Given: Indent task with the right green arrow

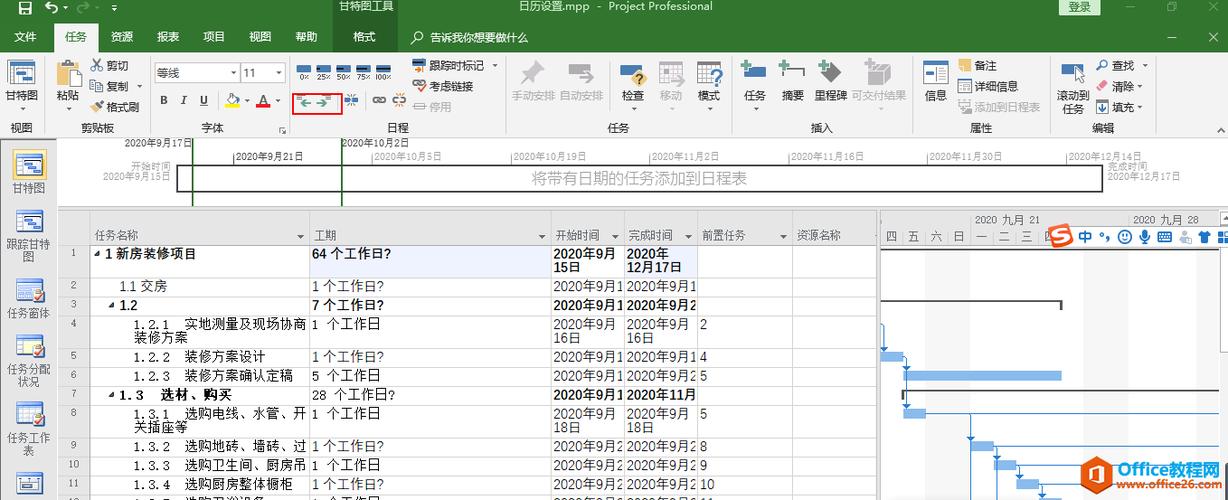Looking at the screenshot, I should click(x=322, y=102).
